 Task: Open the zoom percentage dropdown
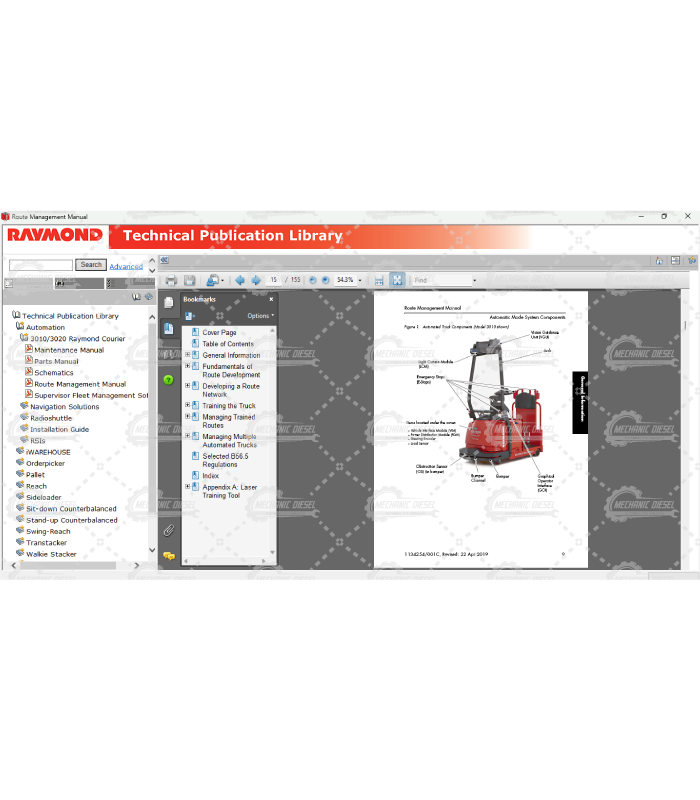click(x=362, y=281)
